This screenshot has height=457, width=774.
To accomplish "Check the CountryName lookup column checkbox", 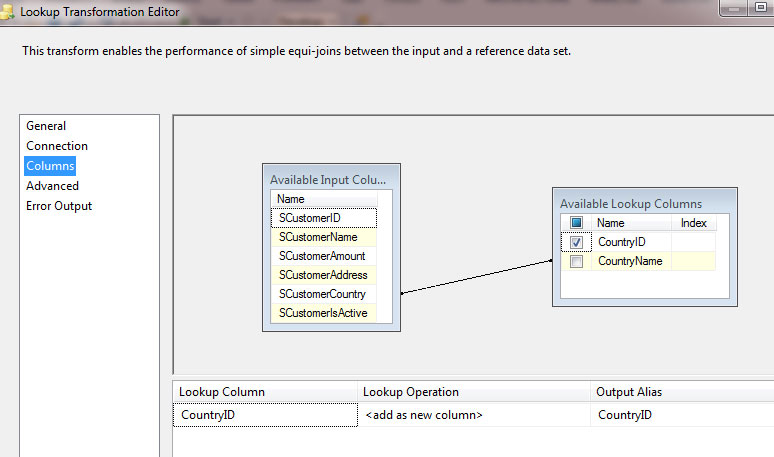I will 576,261.
